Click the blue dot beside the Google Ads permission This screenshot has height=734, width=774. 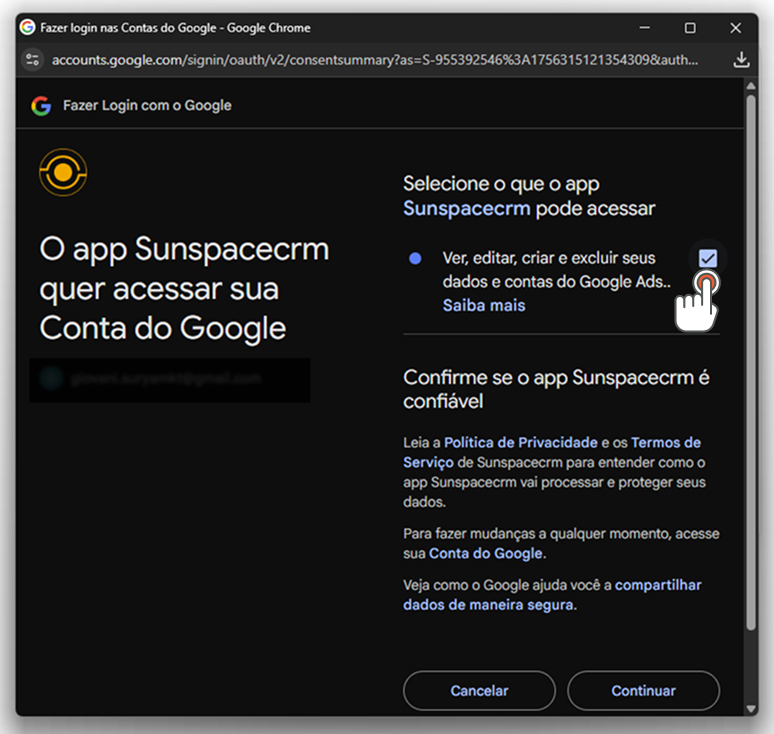click(x=415, y=258)
